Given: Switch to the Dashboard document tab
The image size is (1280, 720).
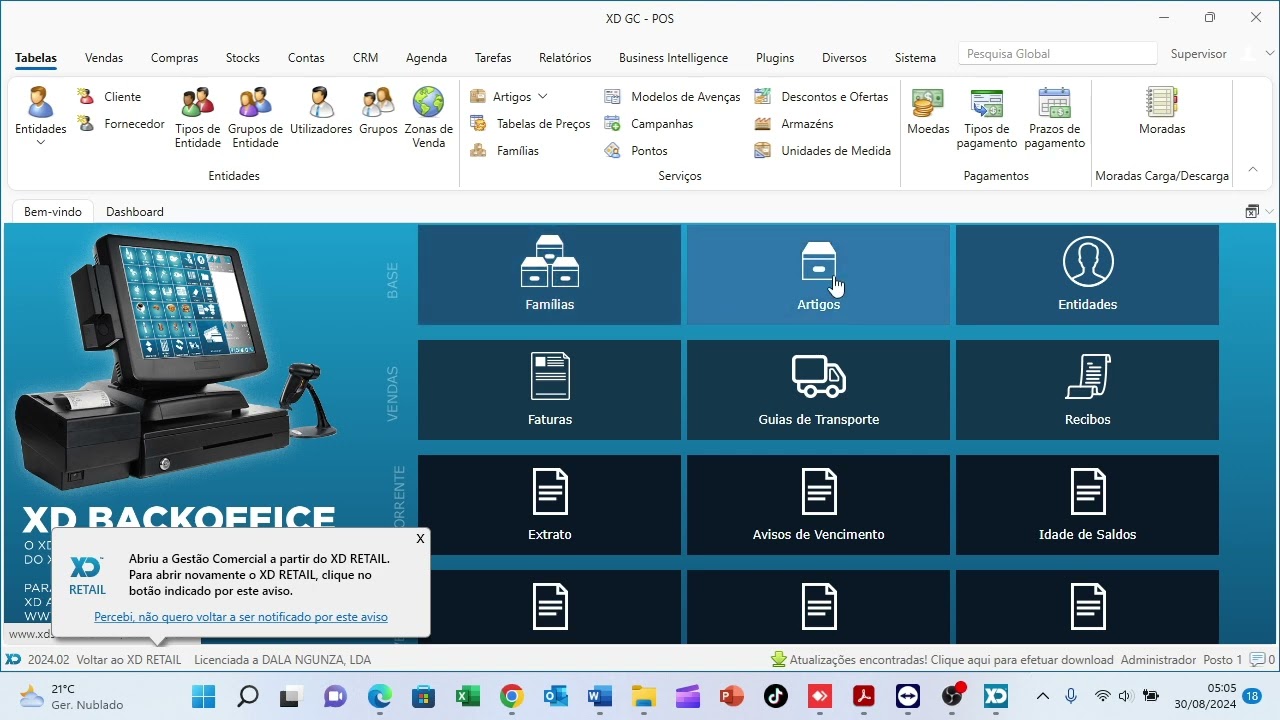Looking at the screenshot, I should (x=135, y=212).
